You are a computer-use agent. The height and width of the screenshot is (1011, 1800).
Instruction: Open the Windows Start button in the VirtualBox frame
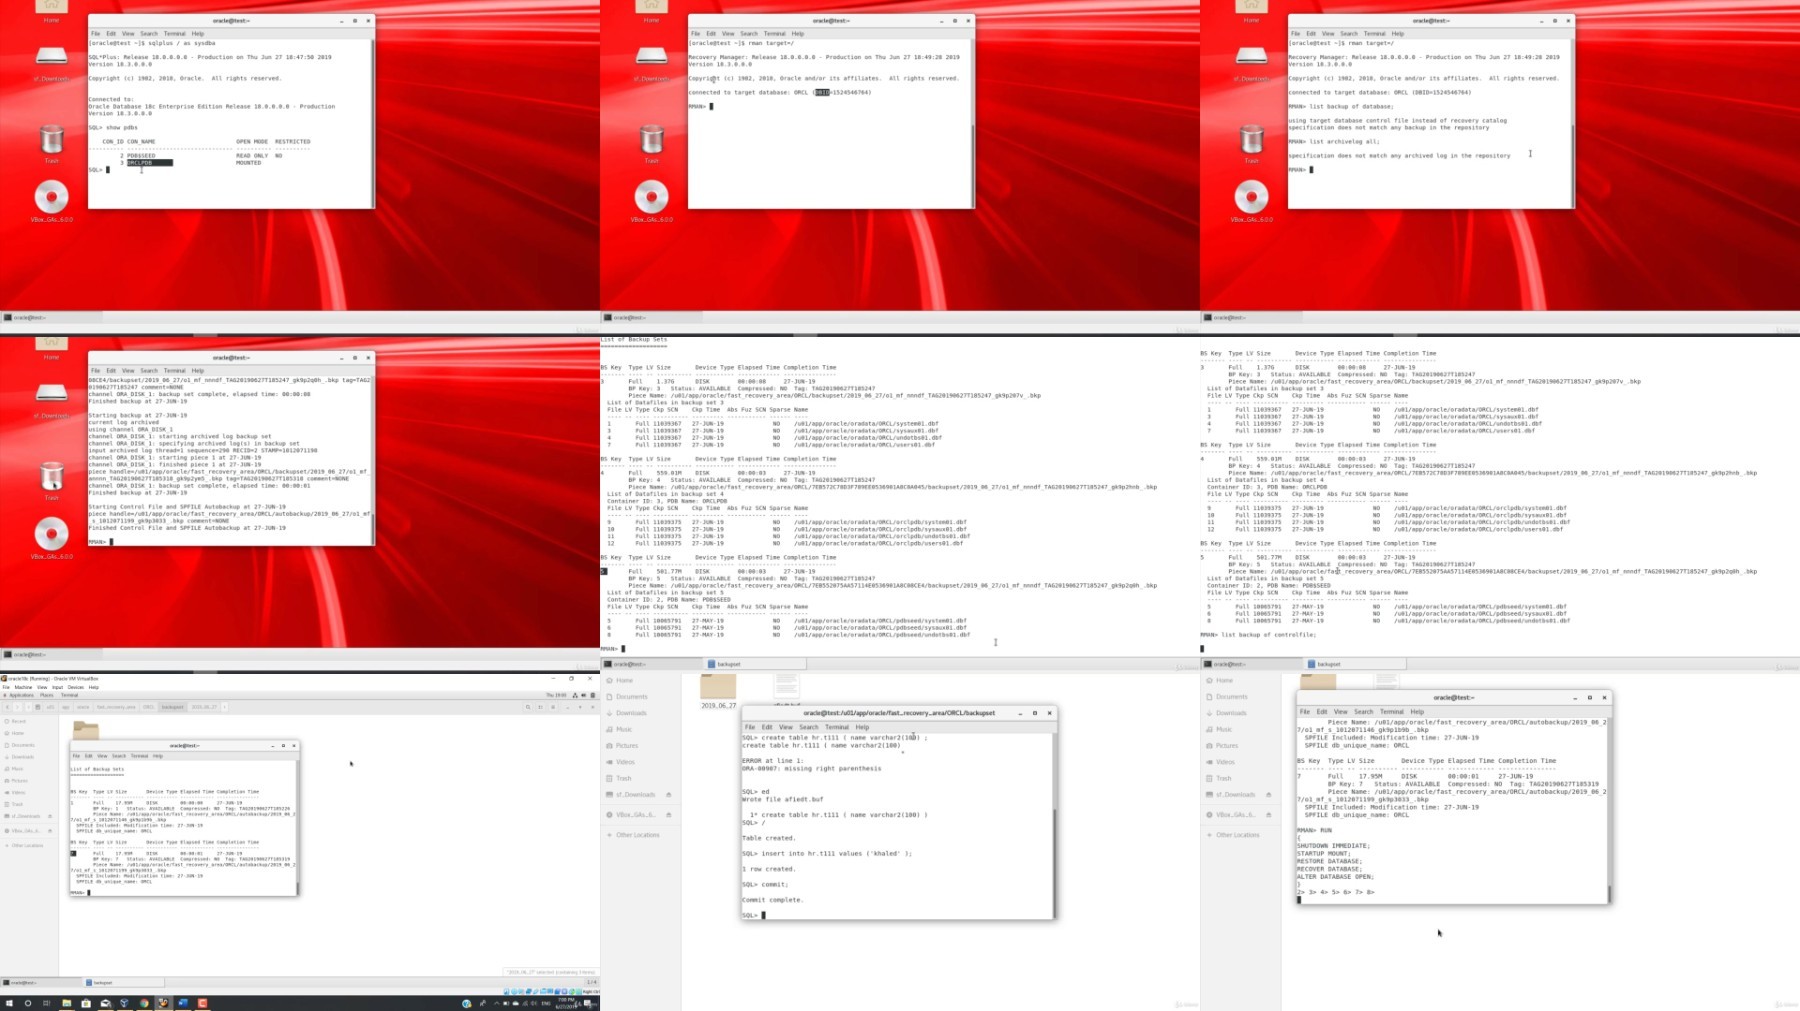pyautogui.click(x=9, y=1003)
